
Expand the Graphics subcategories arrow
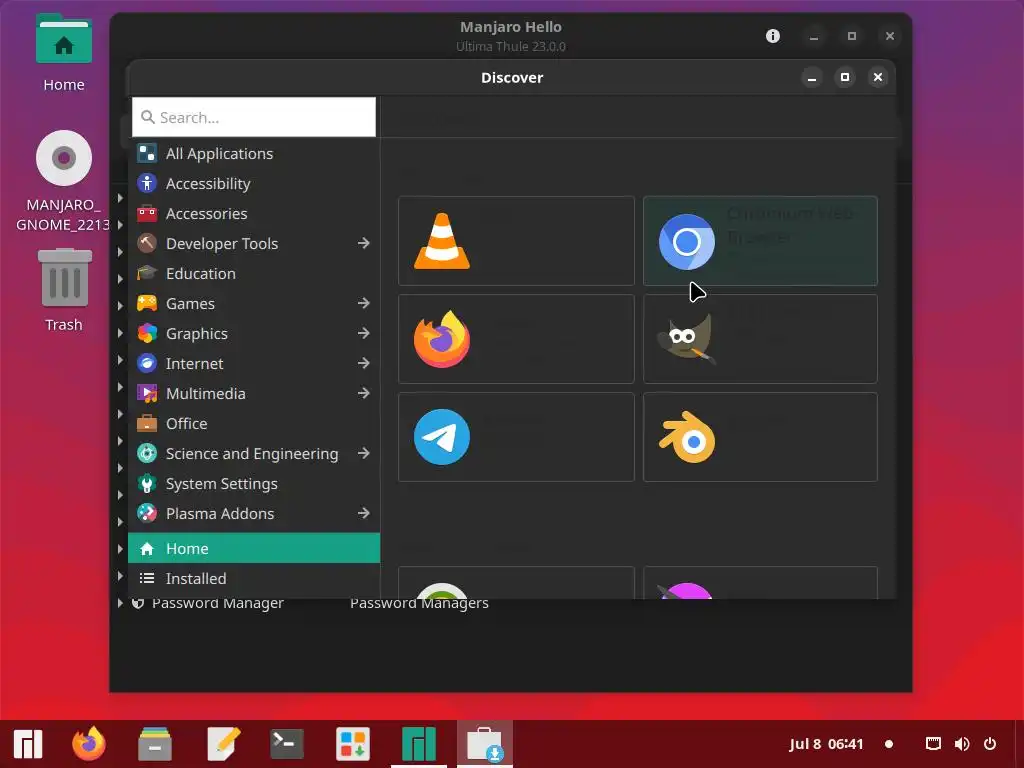pyautogui.click(x=364, y=334)
